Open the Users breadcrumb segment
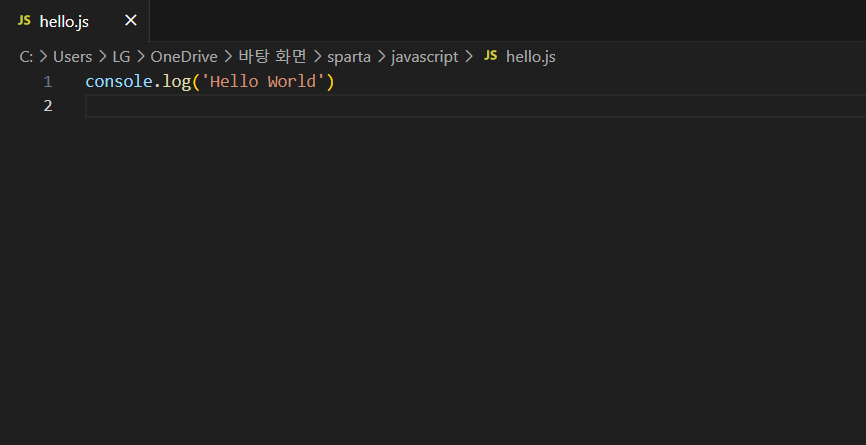Viewport: 866px width, 445px height. (x=72, y=56)
